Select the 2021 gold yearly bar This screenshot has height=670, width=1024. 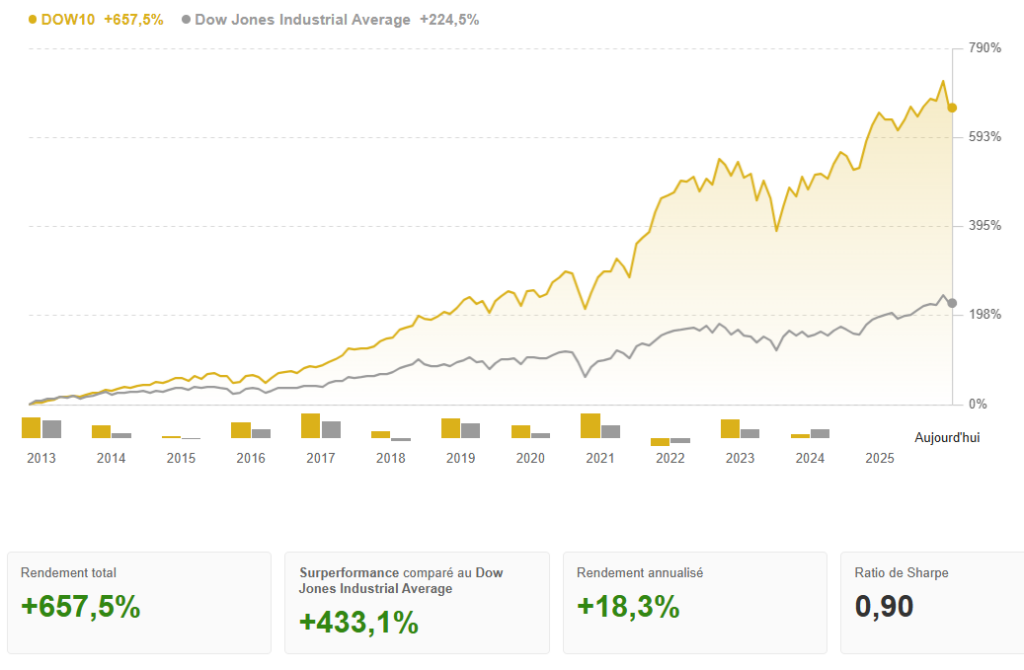(590, 426)
